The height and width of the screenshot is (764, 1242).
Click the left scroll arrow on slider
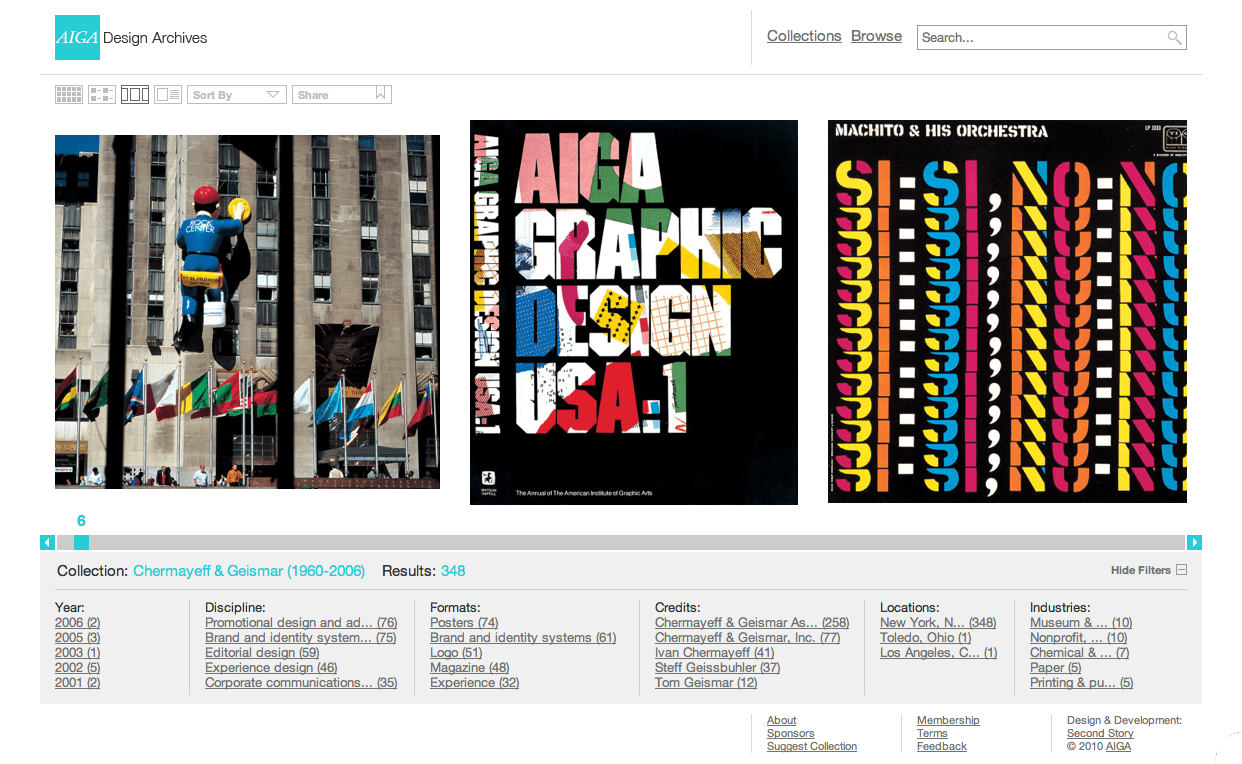coord(47,542)
